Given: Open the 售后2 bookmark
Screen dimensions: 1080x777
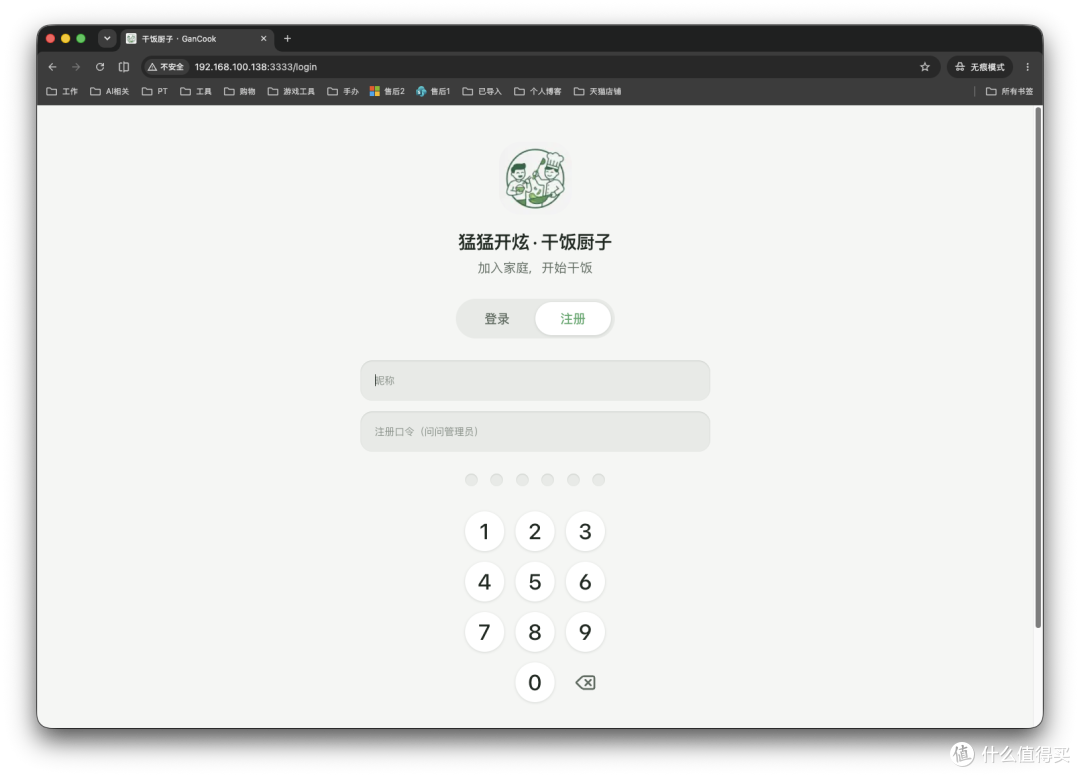Looking at the screenshot, I should [x=387, y=91].
